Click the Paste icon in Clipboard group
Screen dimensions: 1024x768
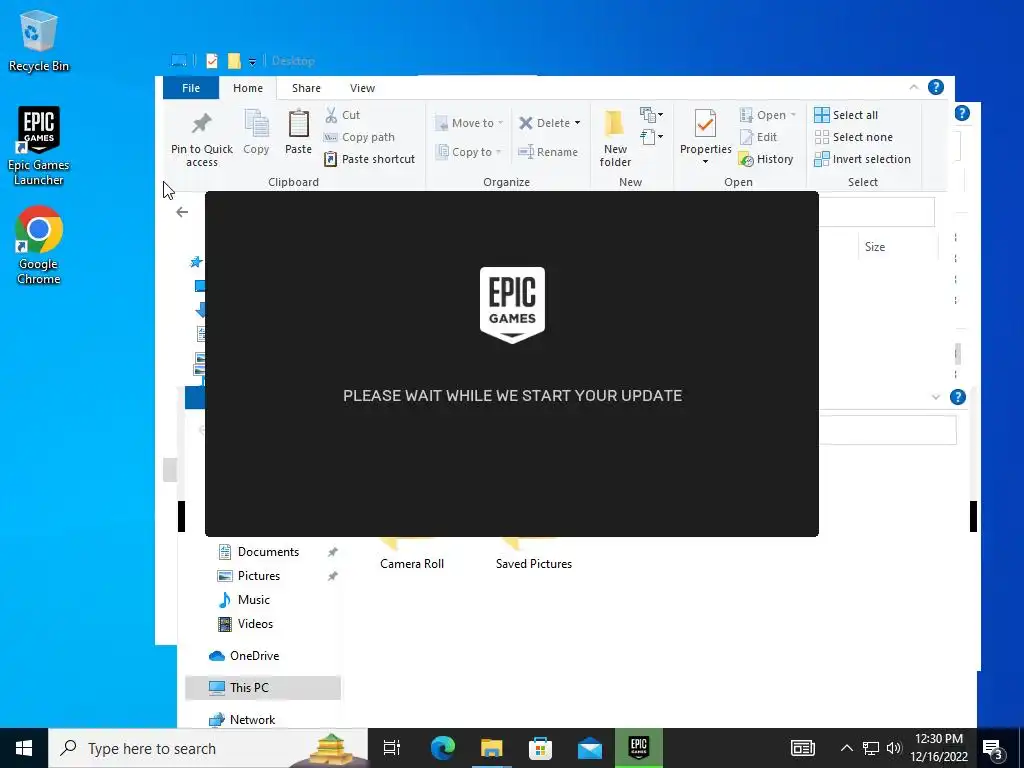coord(298,133)
